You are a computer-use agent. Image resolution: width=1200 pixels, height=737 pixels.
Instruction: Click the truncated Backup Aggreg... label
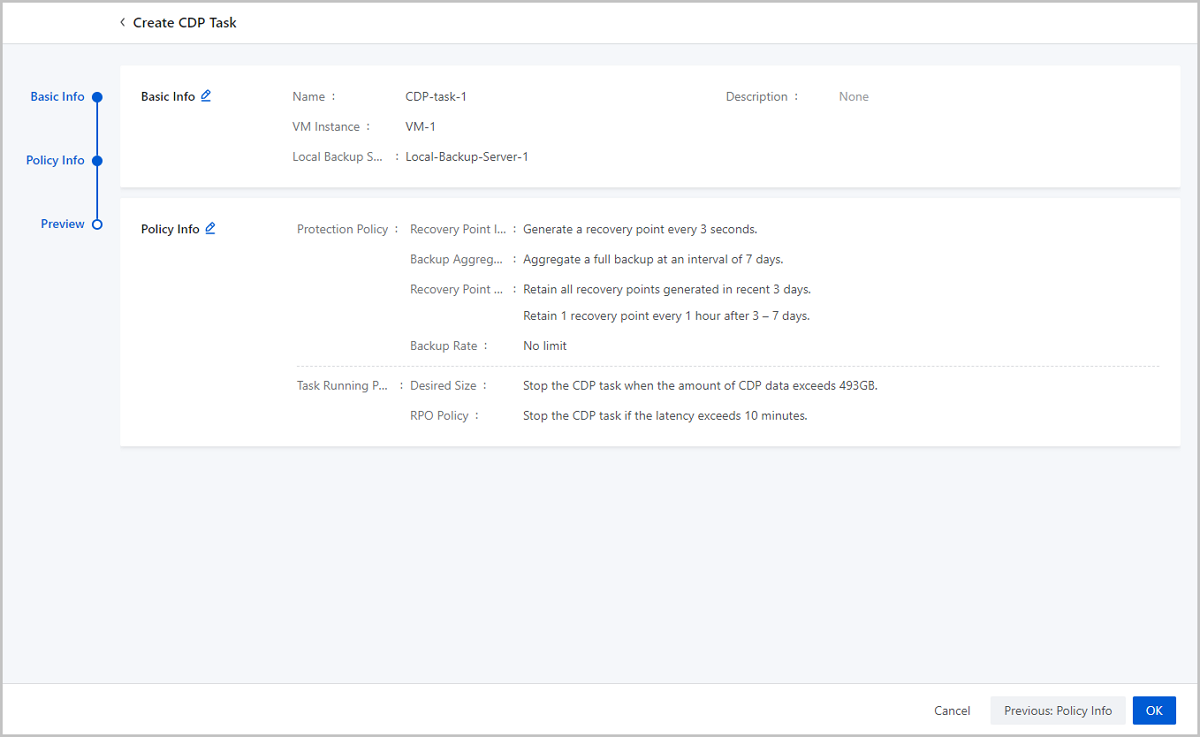click(455, 259)
